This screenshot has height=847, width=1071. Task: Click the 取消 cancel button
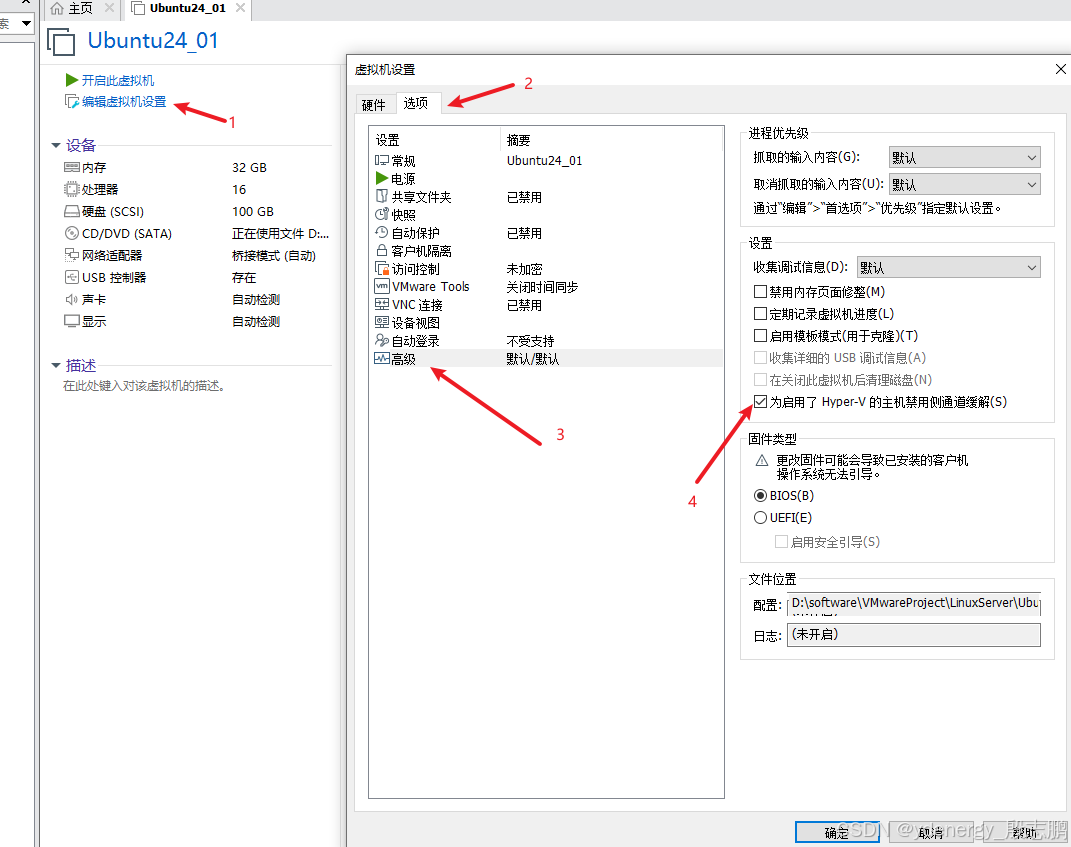[931, 832]
